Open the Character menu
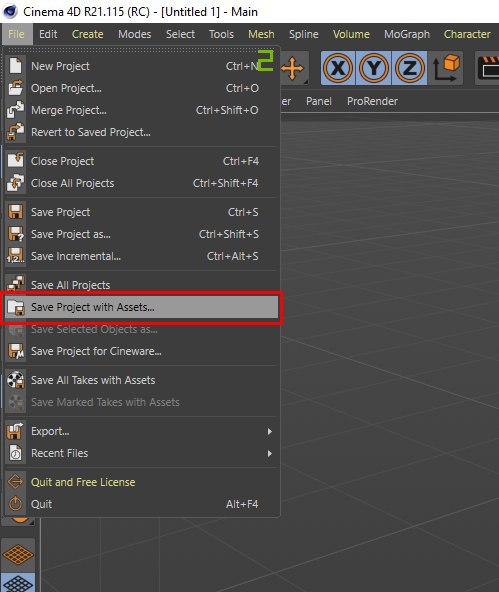499x592 pixels. pyautogui.click(x=467, y=34)
